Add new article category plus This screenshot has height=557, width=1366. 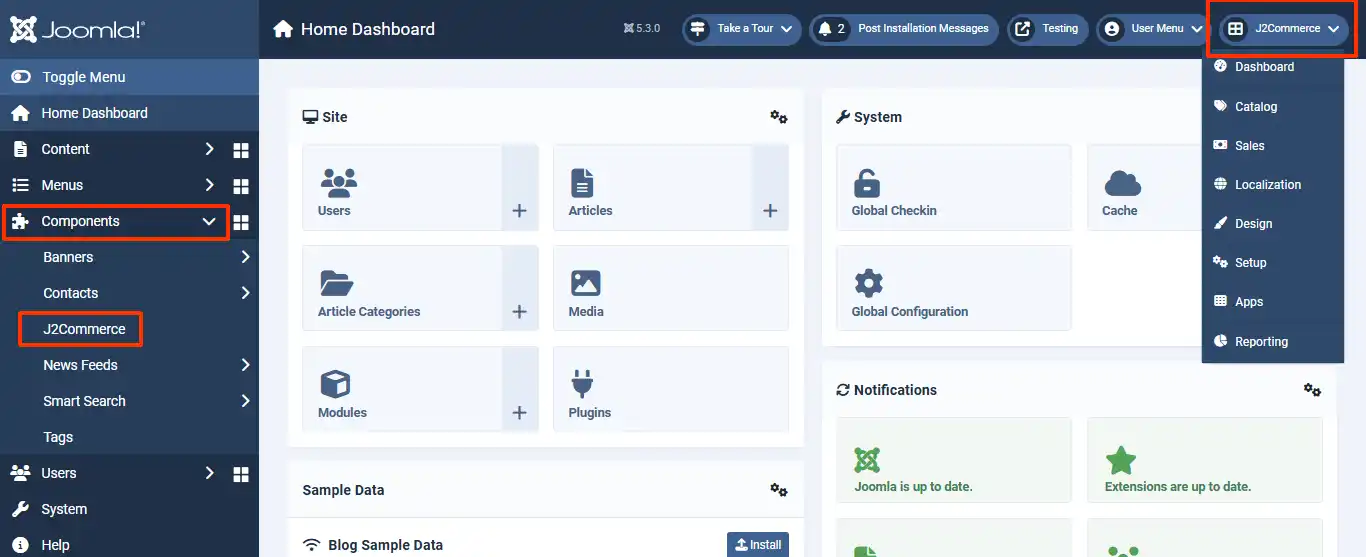pyautogui.click(x=519, y=311)
